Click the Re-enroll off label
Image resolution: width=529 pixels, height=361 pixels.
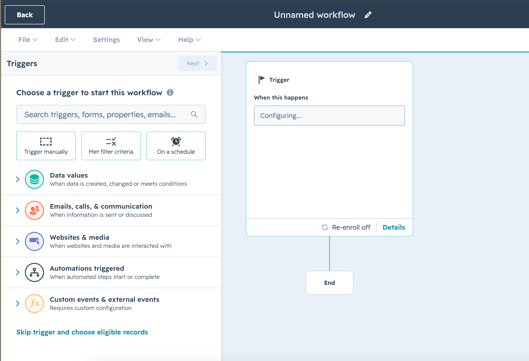point(351,227)
